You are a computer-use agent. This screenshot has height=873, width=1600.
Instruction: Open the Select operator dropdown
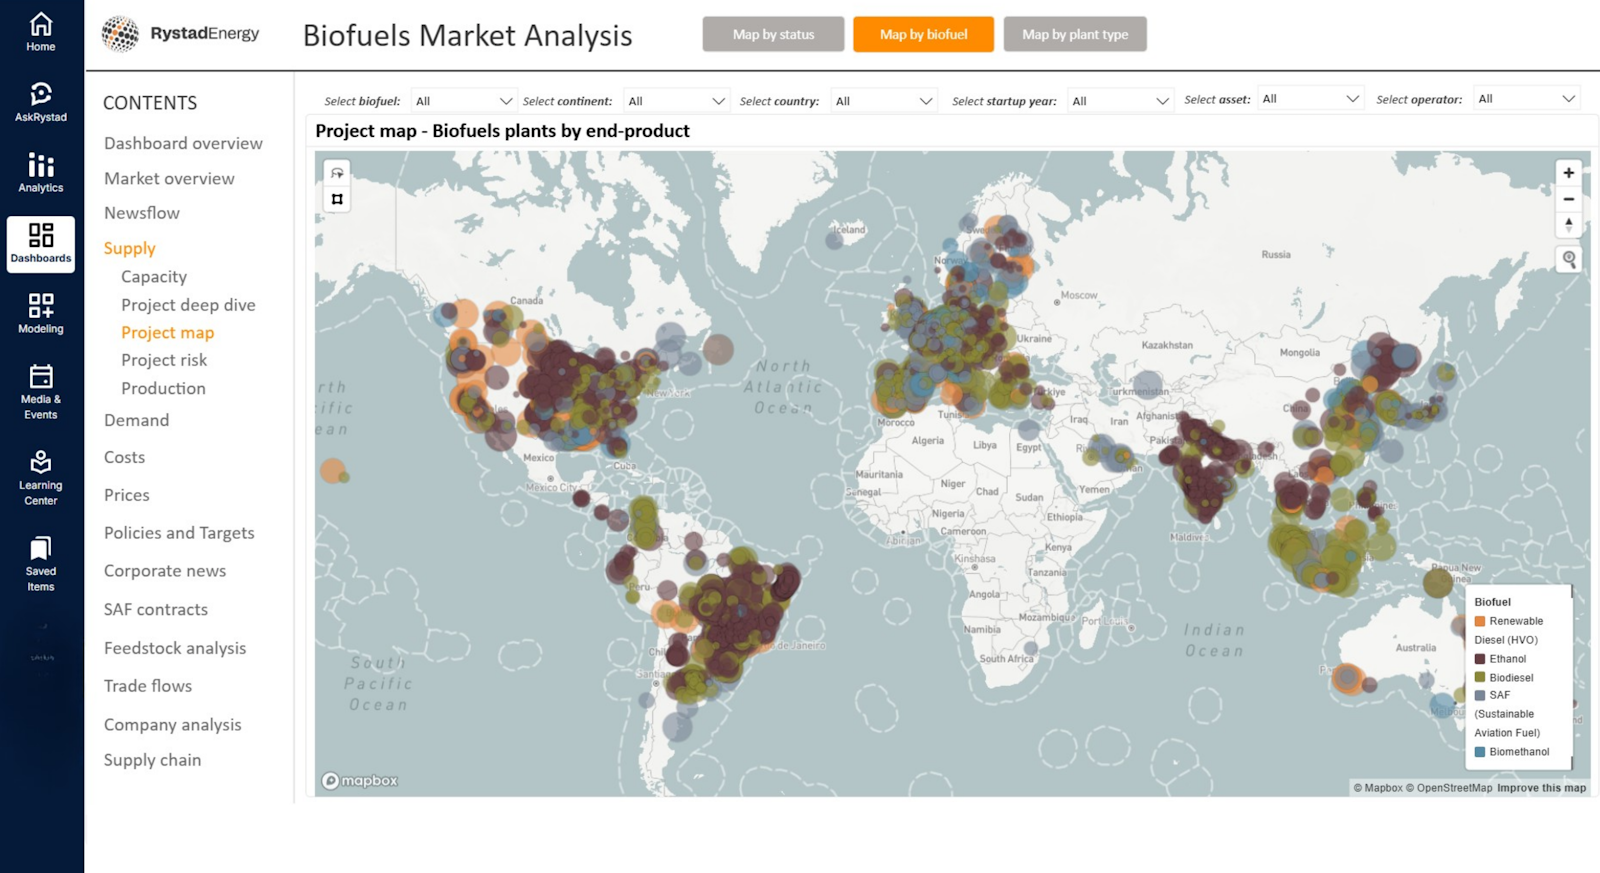[x=1527, y=99]
